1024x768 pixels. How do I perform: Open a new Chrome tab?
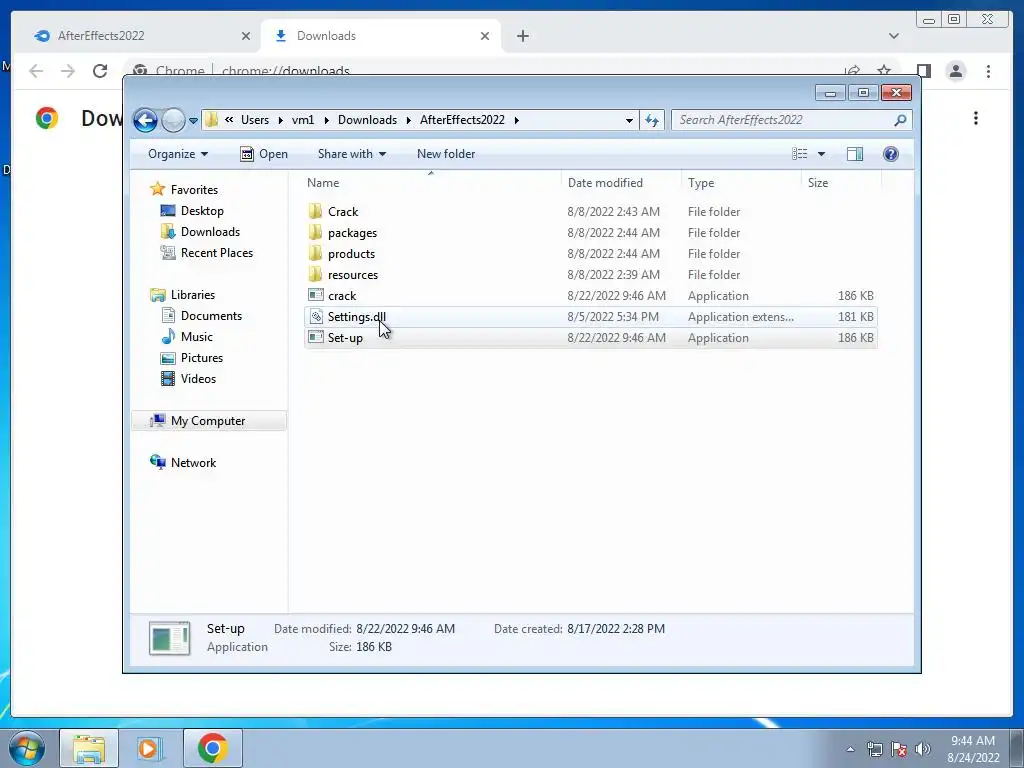point(522,36)
